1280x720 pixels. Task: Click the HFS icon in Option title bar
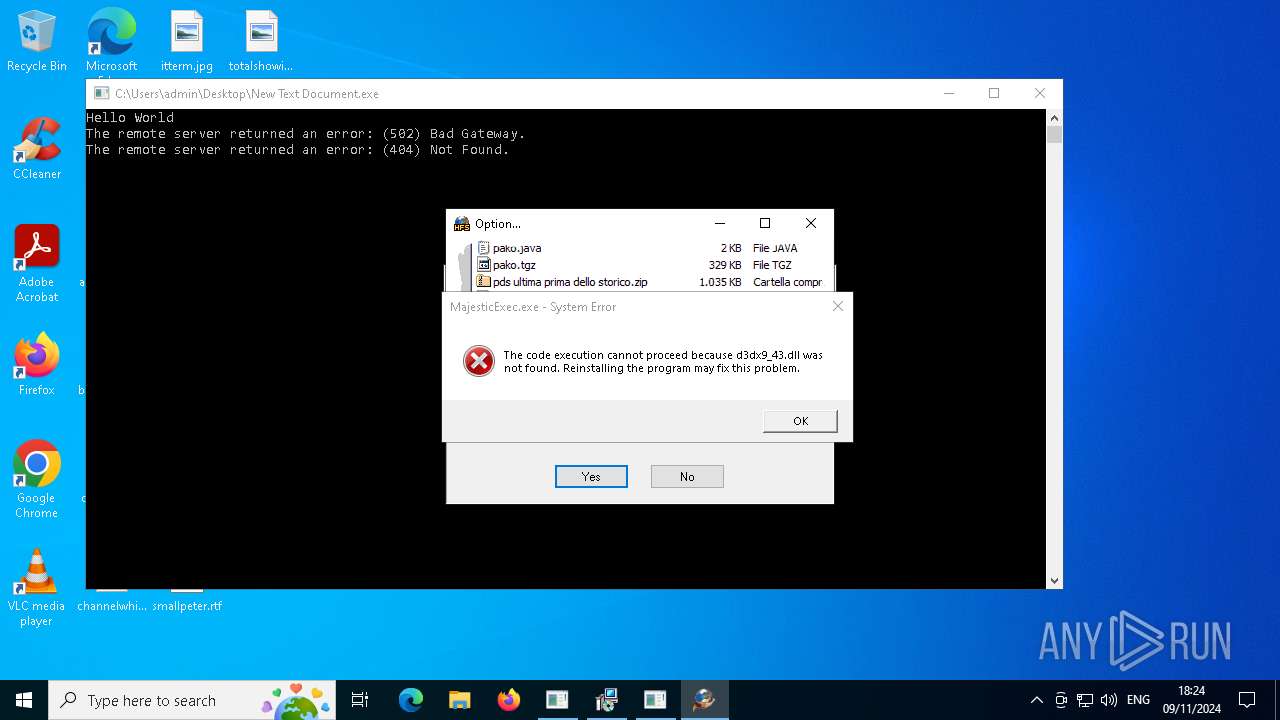pos(461,223)
